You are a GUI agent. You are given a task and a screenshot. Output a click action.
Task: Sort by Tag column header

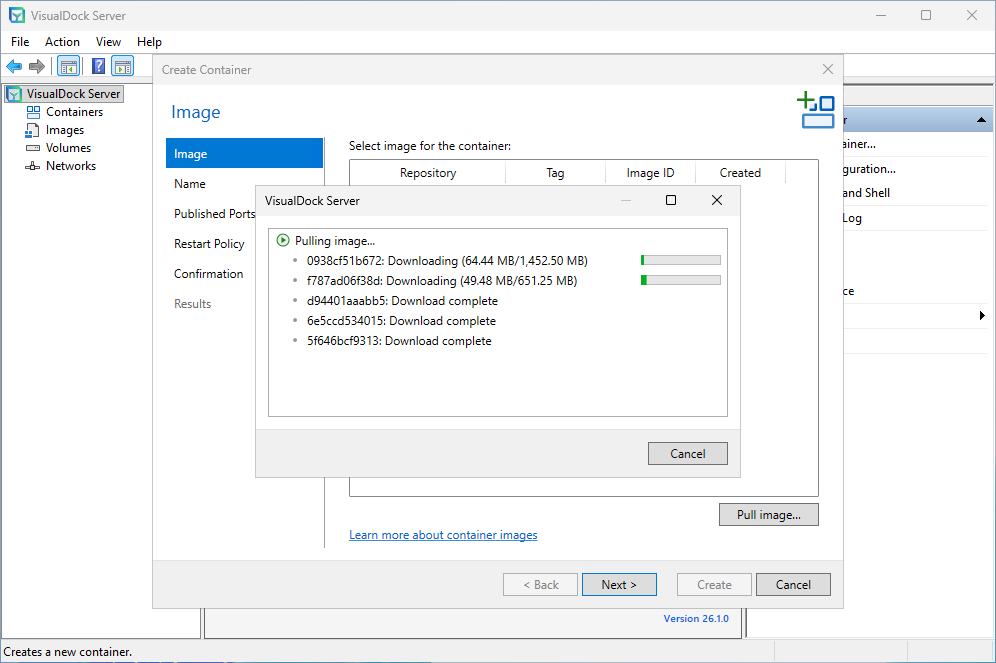(555, 173)
